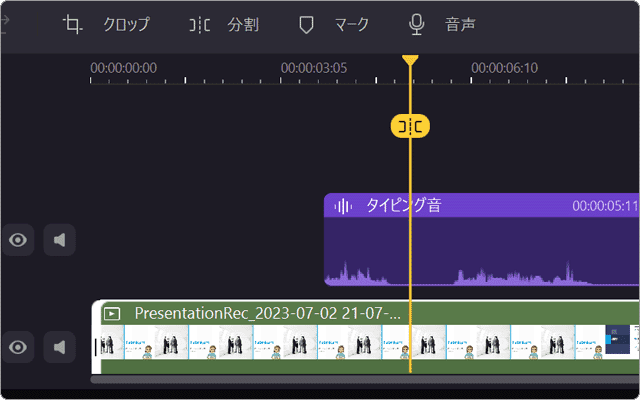Select the マーク label in toolbar
Image resolution: width=640 pixels, height=400 pixels.
[351, 25]
